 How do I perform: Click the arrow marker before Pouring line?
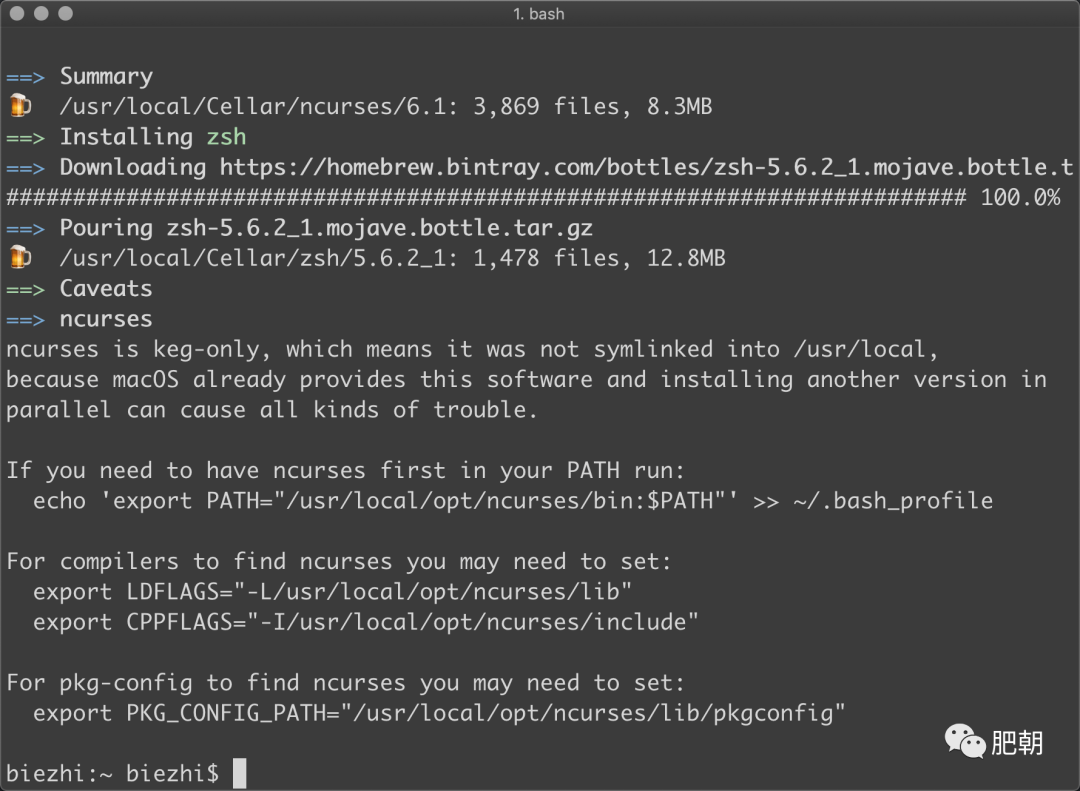click(x=26, y=229)
